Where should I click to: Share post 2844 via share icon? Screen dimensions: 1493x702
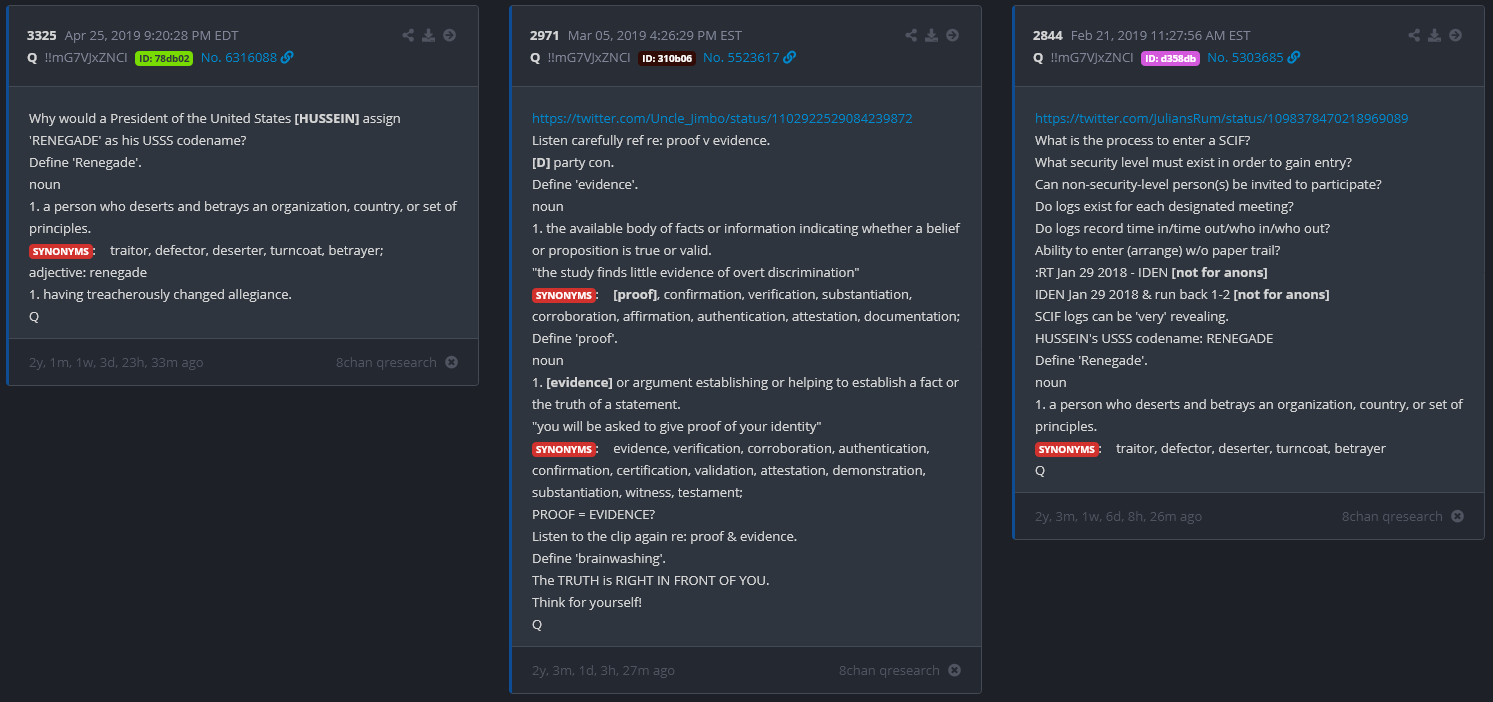[1414, 35]
